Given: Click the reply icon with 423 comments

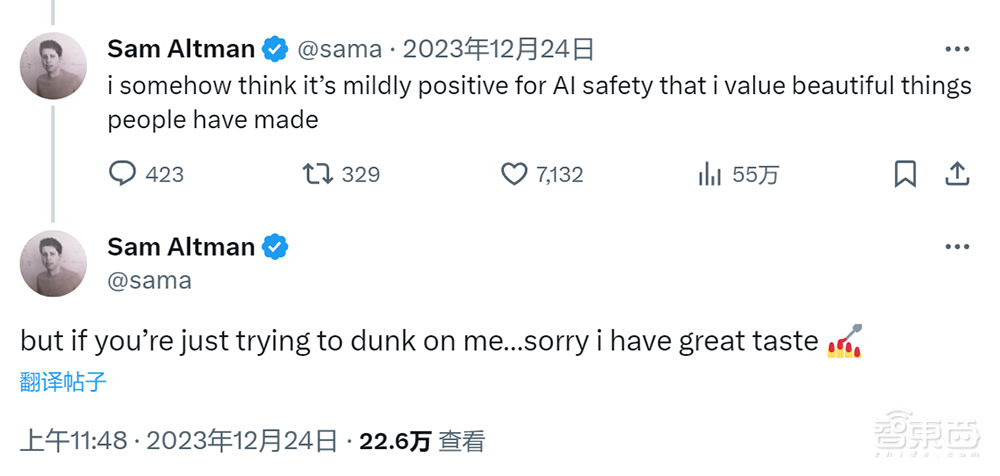Looking at the screenshot, I should (122, 174).
